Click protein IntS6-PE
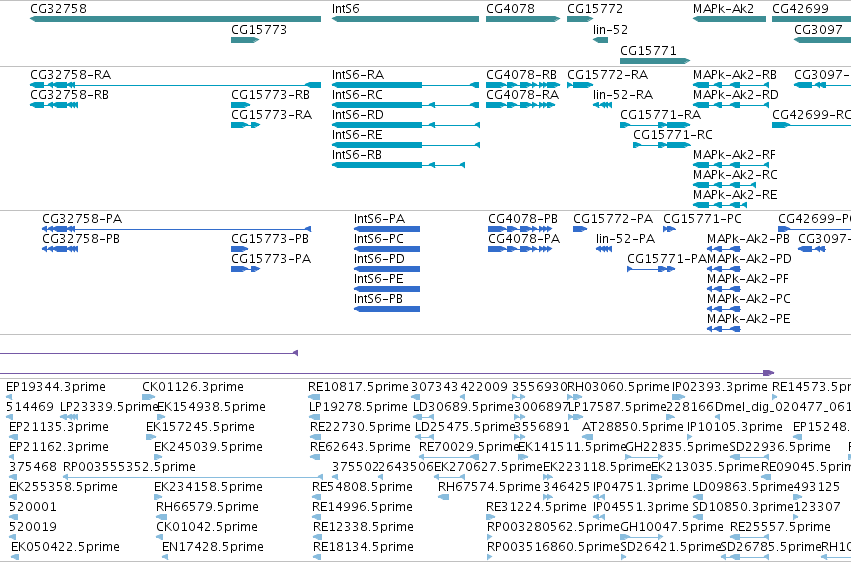851x562 pixels. [387, 289]
